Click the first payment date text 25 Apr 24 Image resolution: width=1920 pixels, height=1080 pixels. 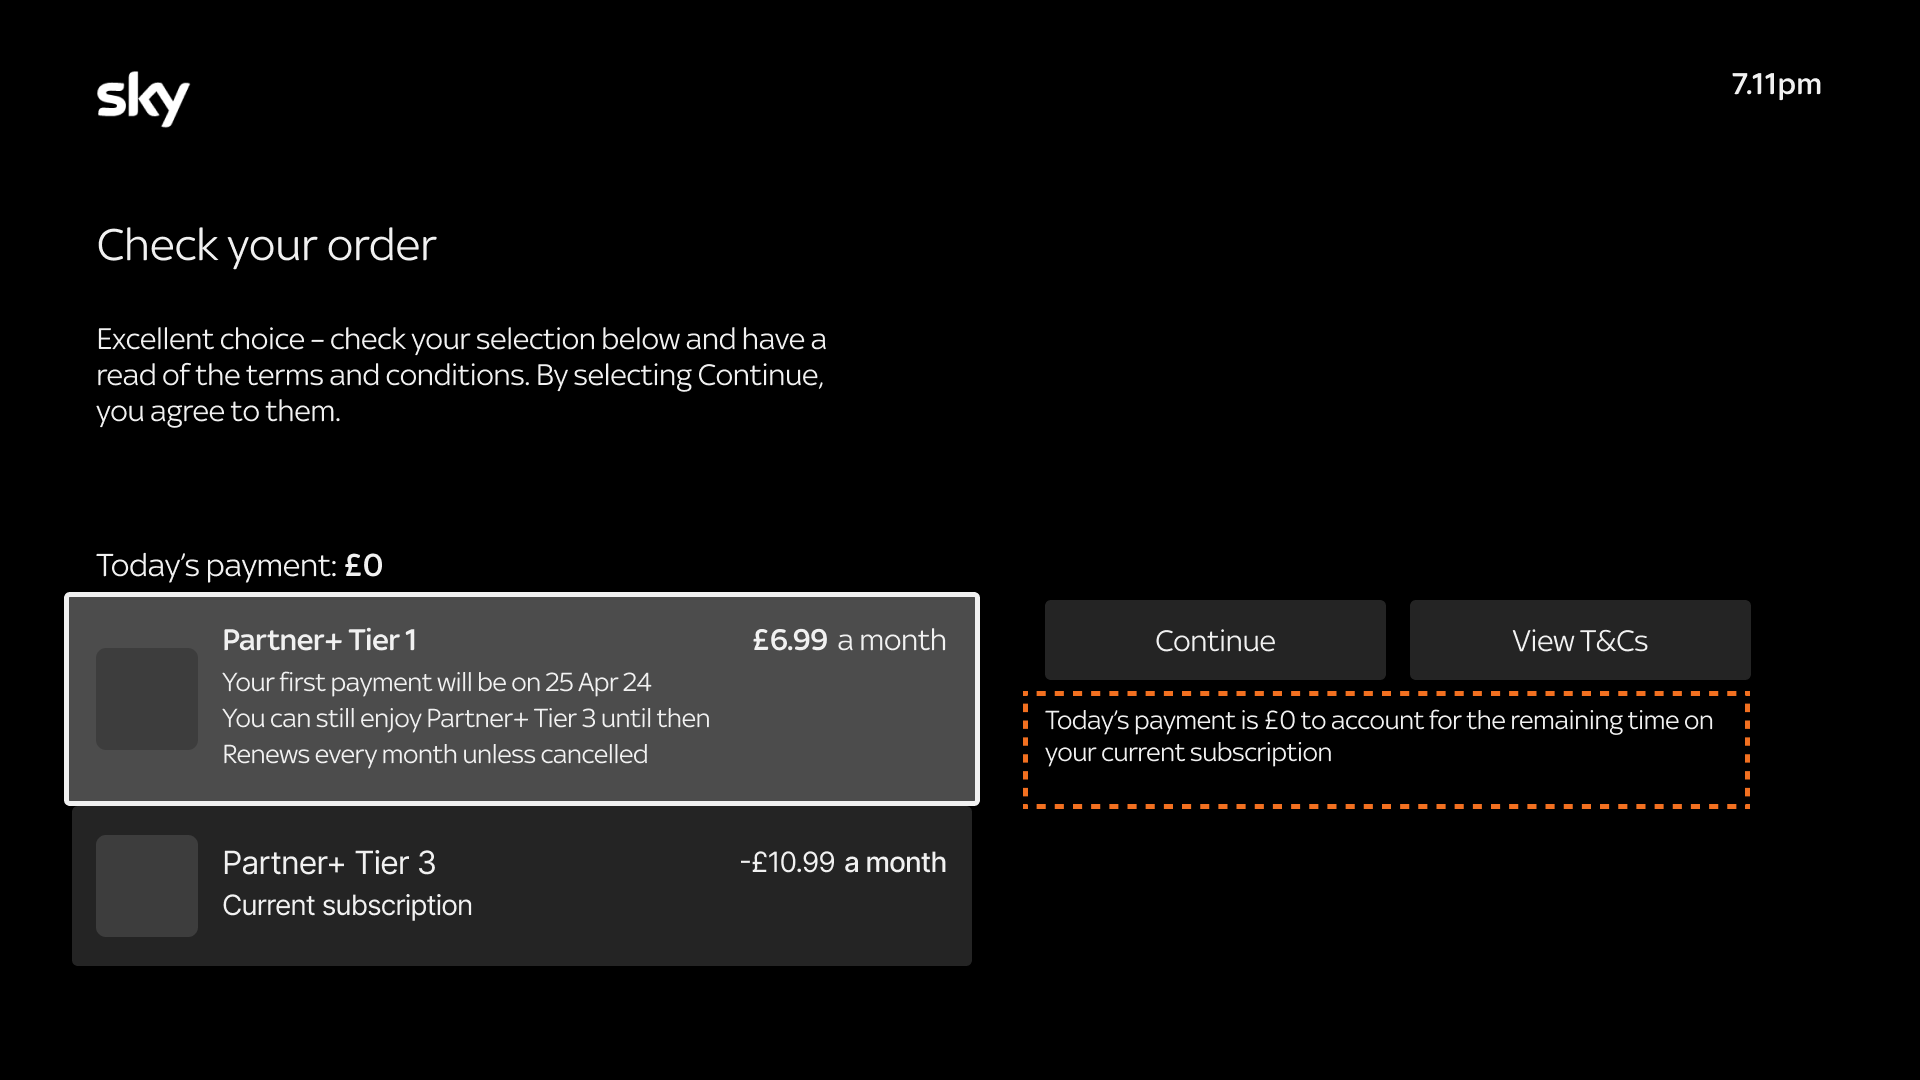(x=598, y=682)
